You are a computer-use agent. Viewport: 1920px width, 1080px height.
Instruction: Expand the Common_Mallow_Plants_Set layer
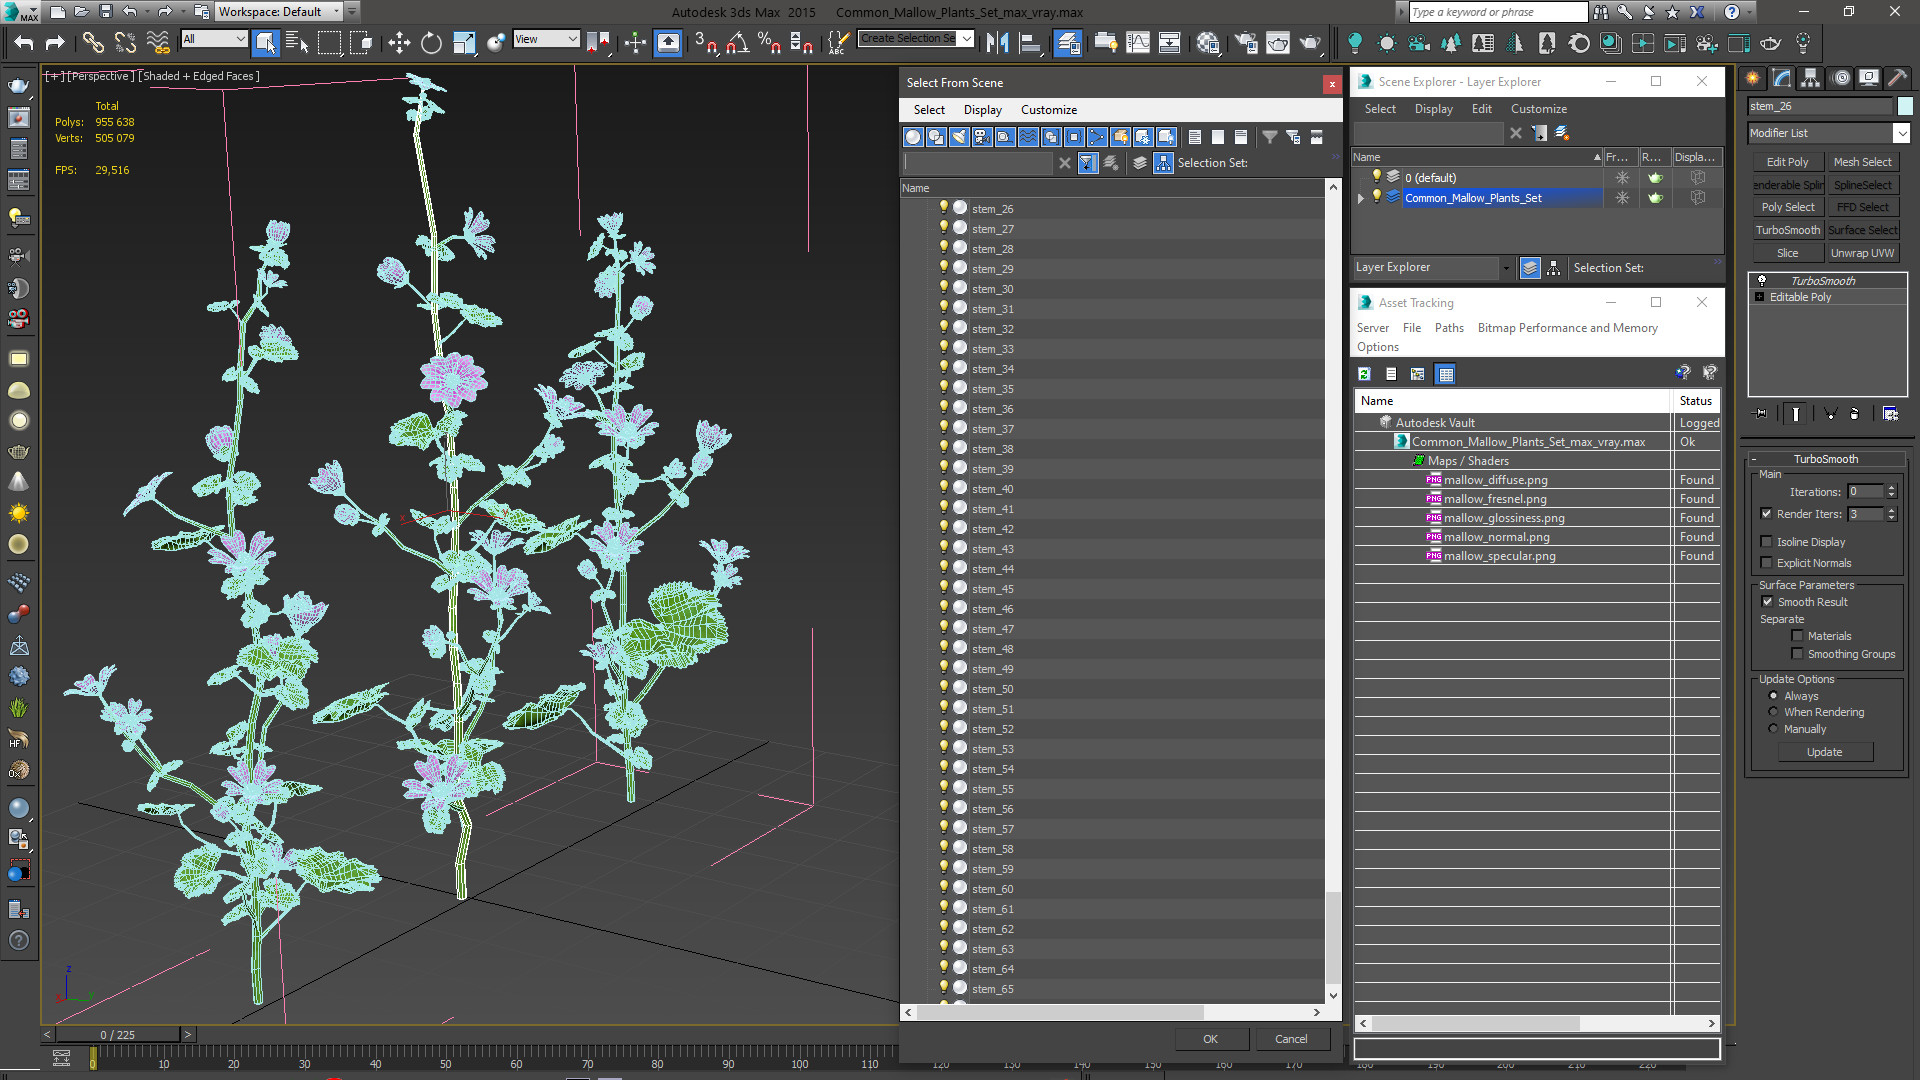1360,198
